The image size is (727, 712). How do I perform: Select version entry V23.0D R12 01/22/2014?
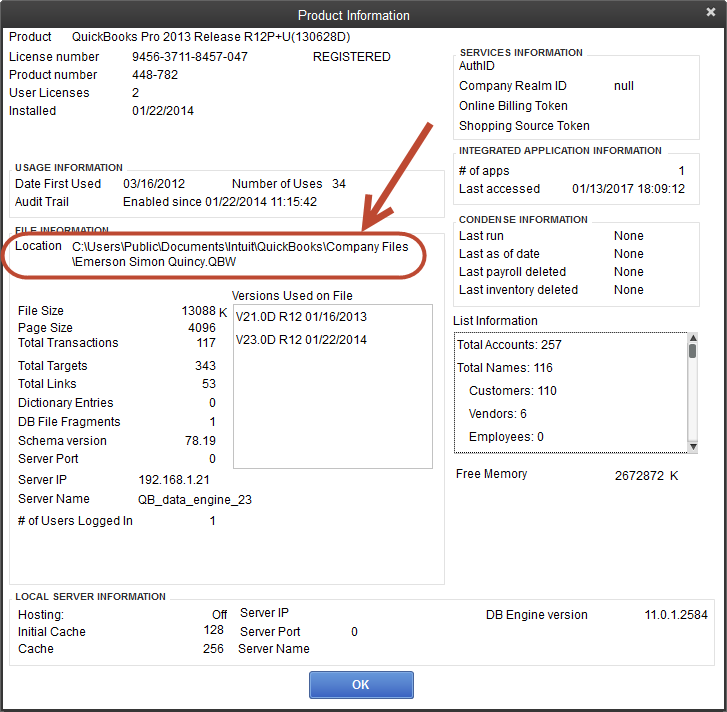click(x=301, y=340)
